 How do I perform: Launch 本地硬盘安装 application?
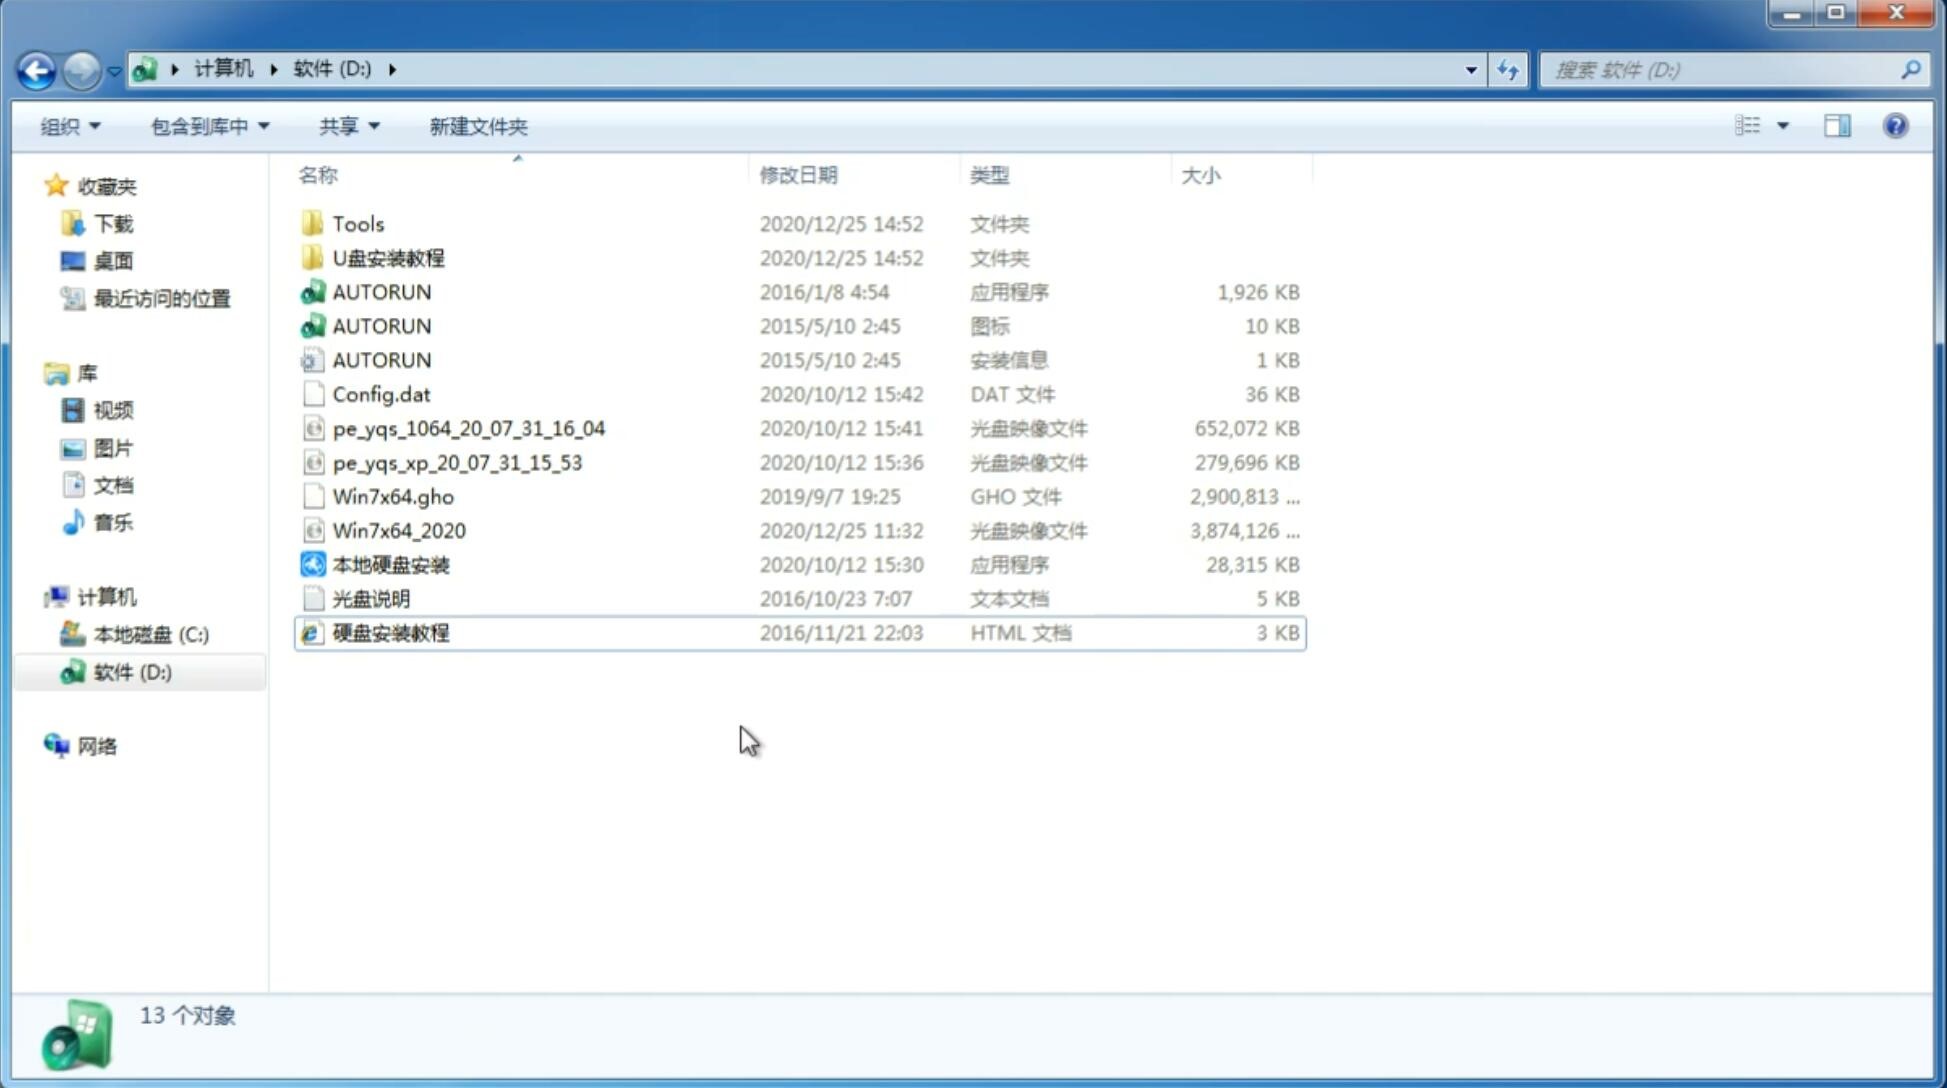[390, 564]
